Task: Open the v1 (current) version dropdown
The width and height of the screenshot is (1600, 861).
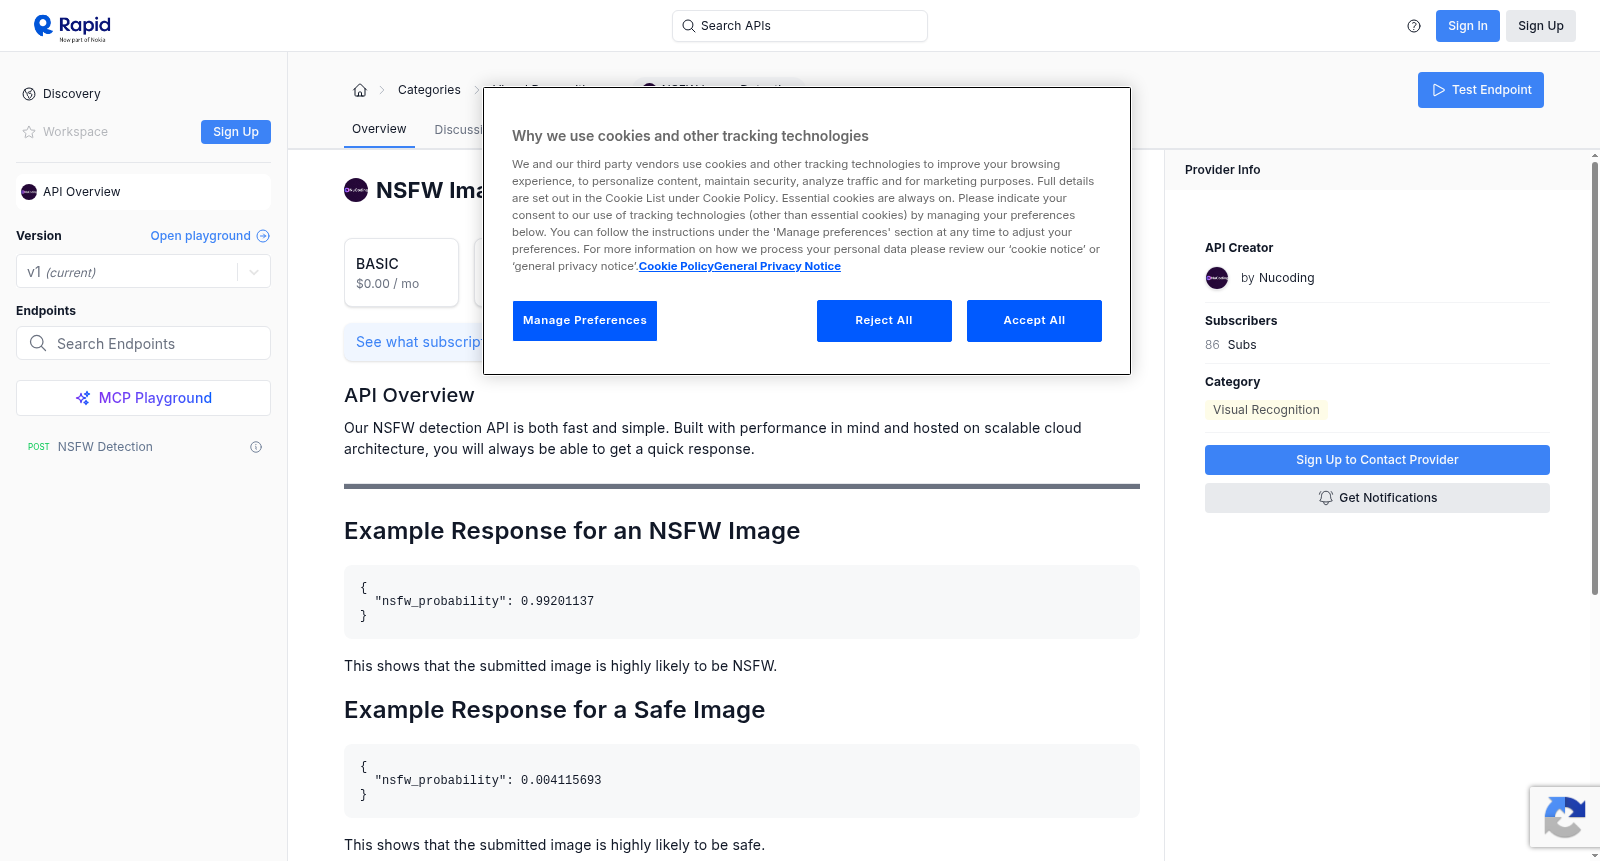Action: [143, 272]
